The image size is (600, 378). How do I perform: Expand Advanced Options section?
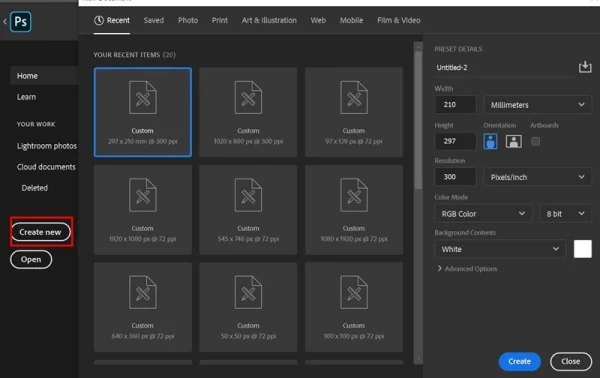click(x=467, y=269)
